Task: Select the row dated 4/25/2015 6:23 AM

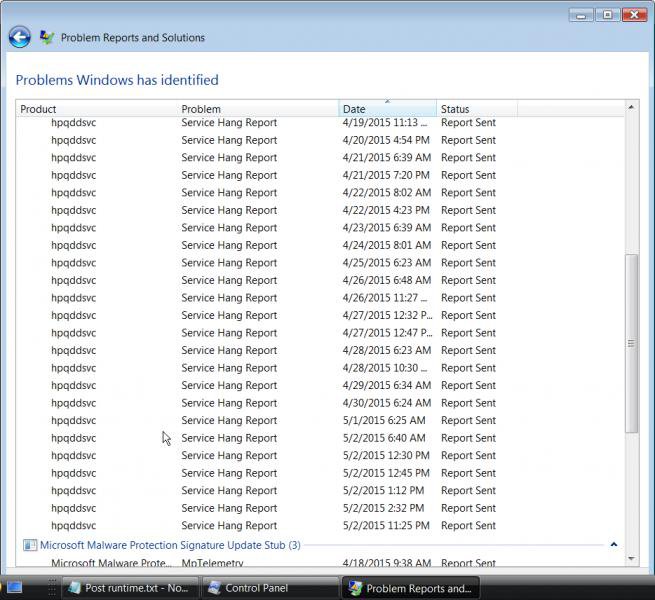Action: point(320,263)
